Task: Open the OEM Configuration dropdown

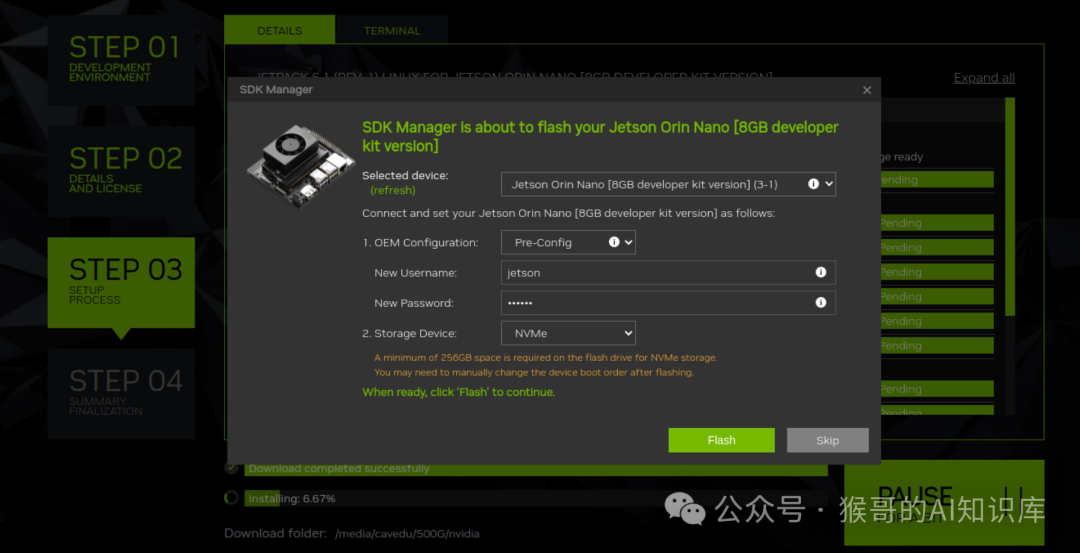Action: tap(568, 242)
